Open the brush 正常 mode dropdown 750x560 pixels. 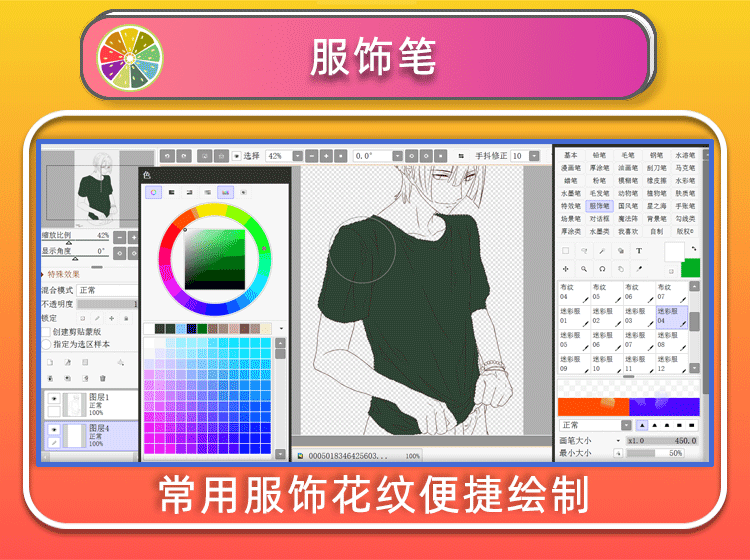[626, 425]
